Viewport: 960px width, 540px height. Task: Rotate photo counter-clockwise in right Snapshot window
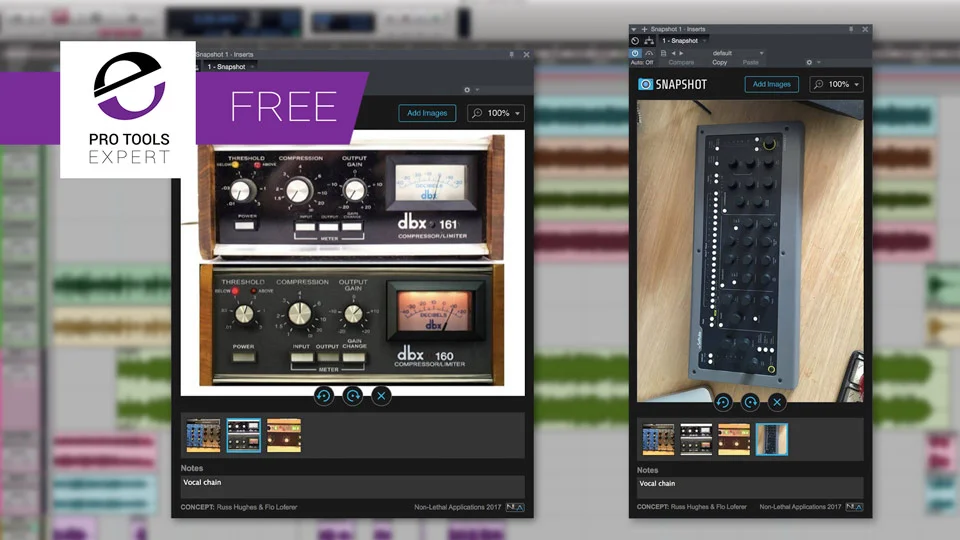click(x=722, y=402)
